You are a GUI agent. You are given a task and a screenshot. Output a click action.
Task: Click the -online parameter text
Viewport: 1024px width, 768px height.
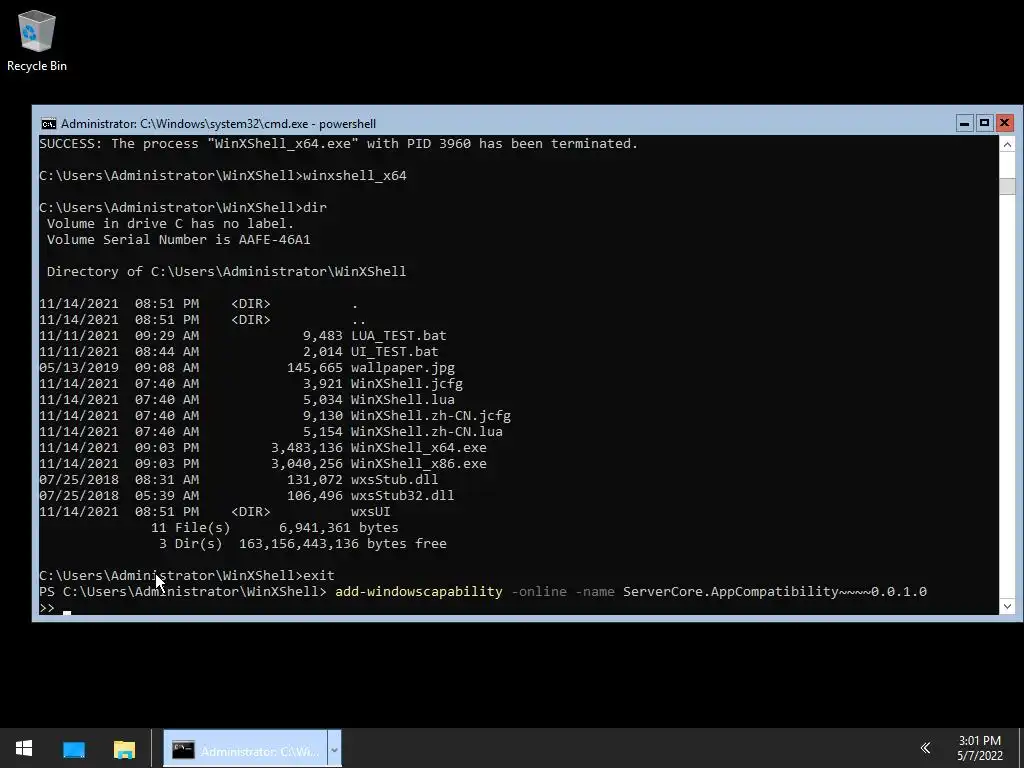[x=539, y=592]
